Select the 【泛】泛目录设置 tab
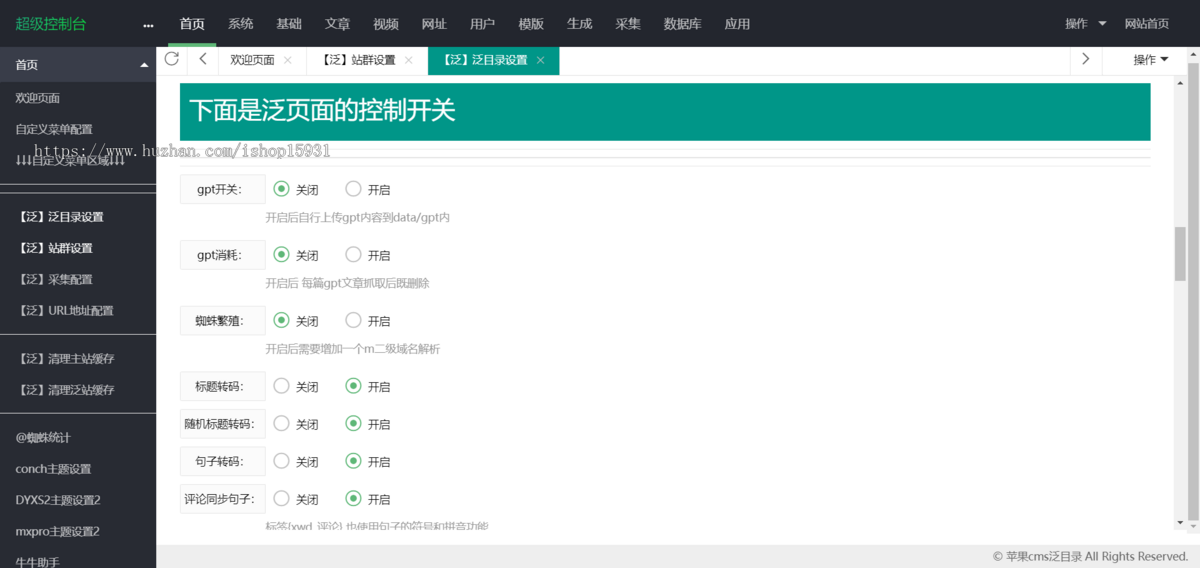 pos(485,60)
